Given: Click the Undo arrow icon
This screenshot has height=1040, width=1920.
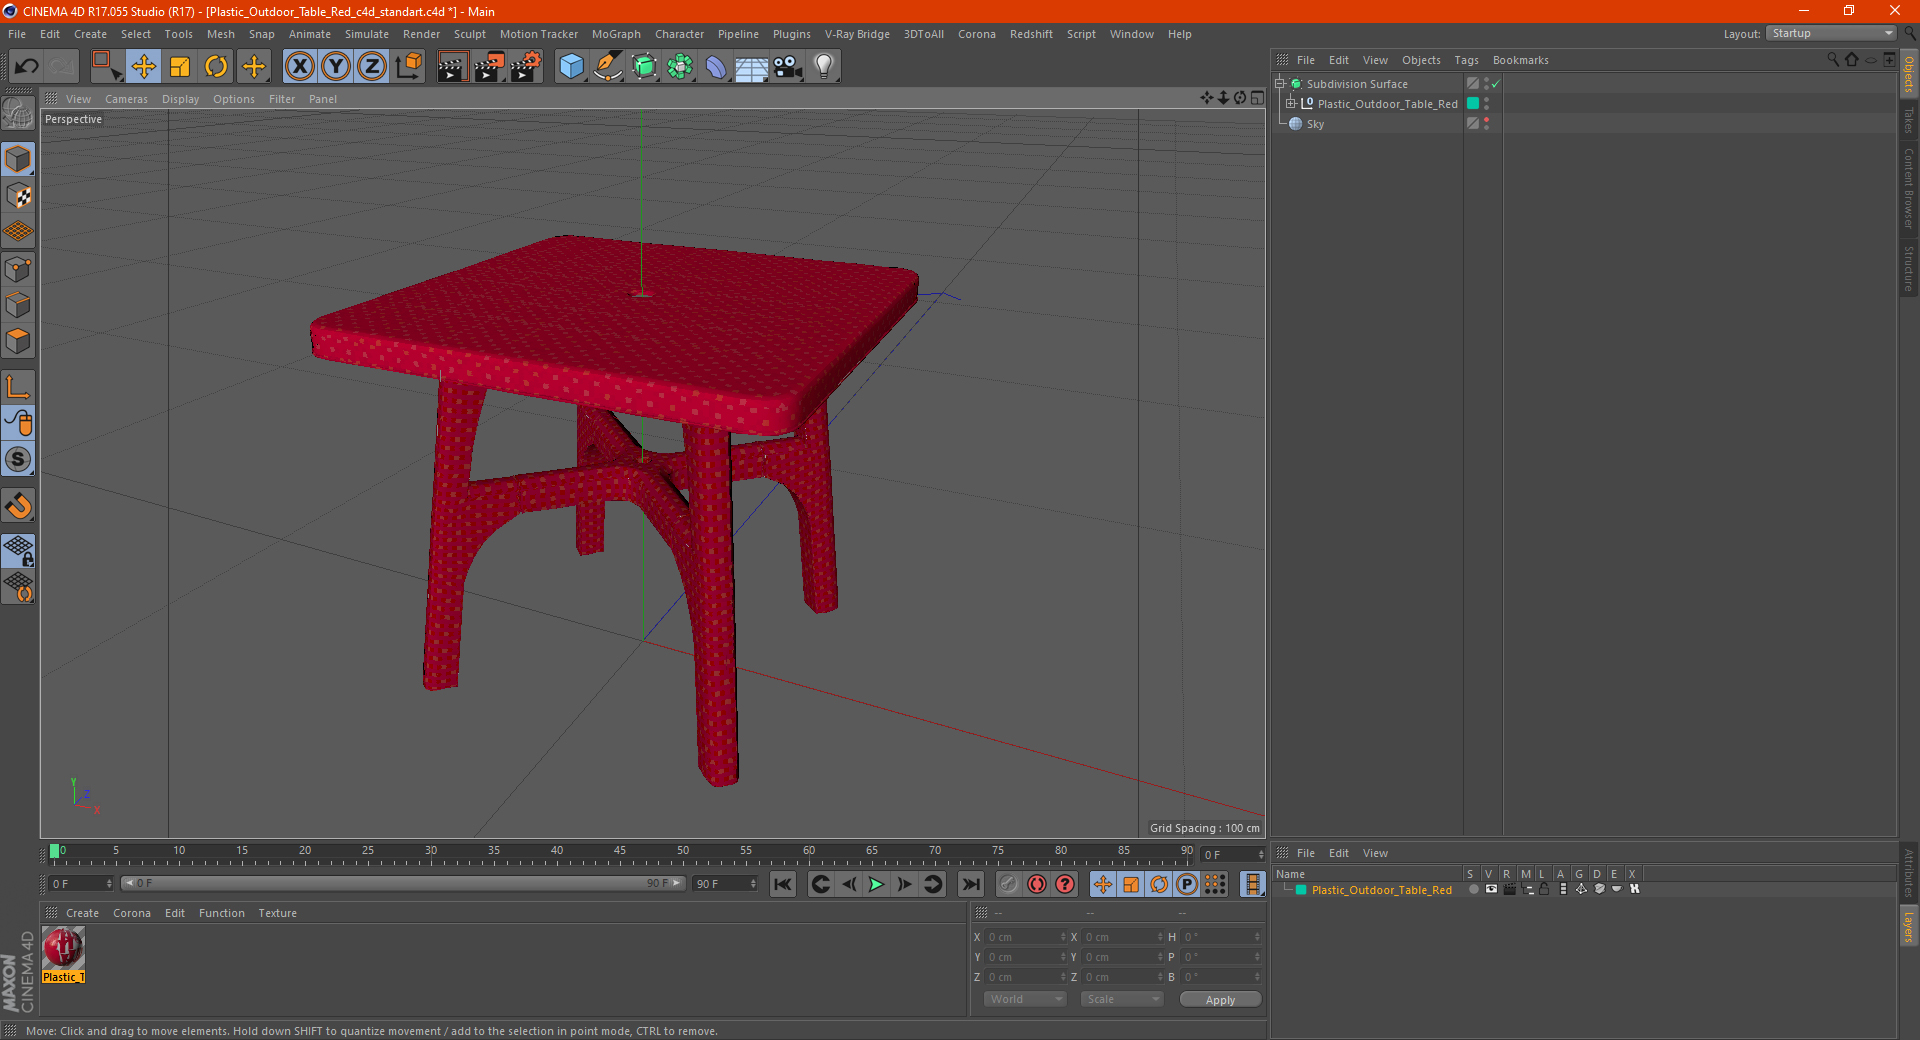Looking at the screenshot, I should point(27,67).
